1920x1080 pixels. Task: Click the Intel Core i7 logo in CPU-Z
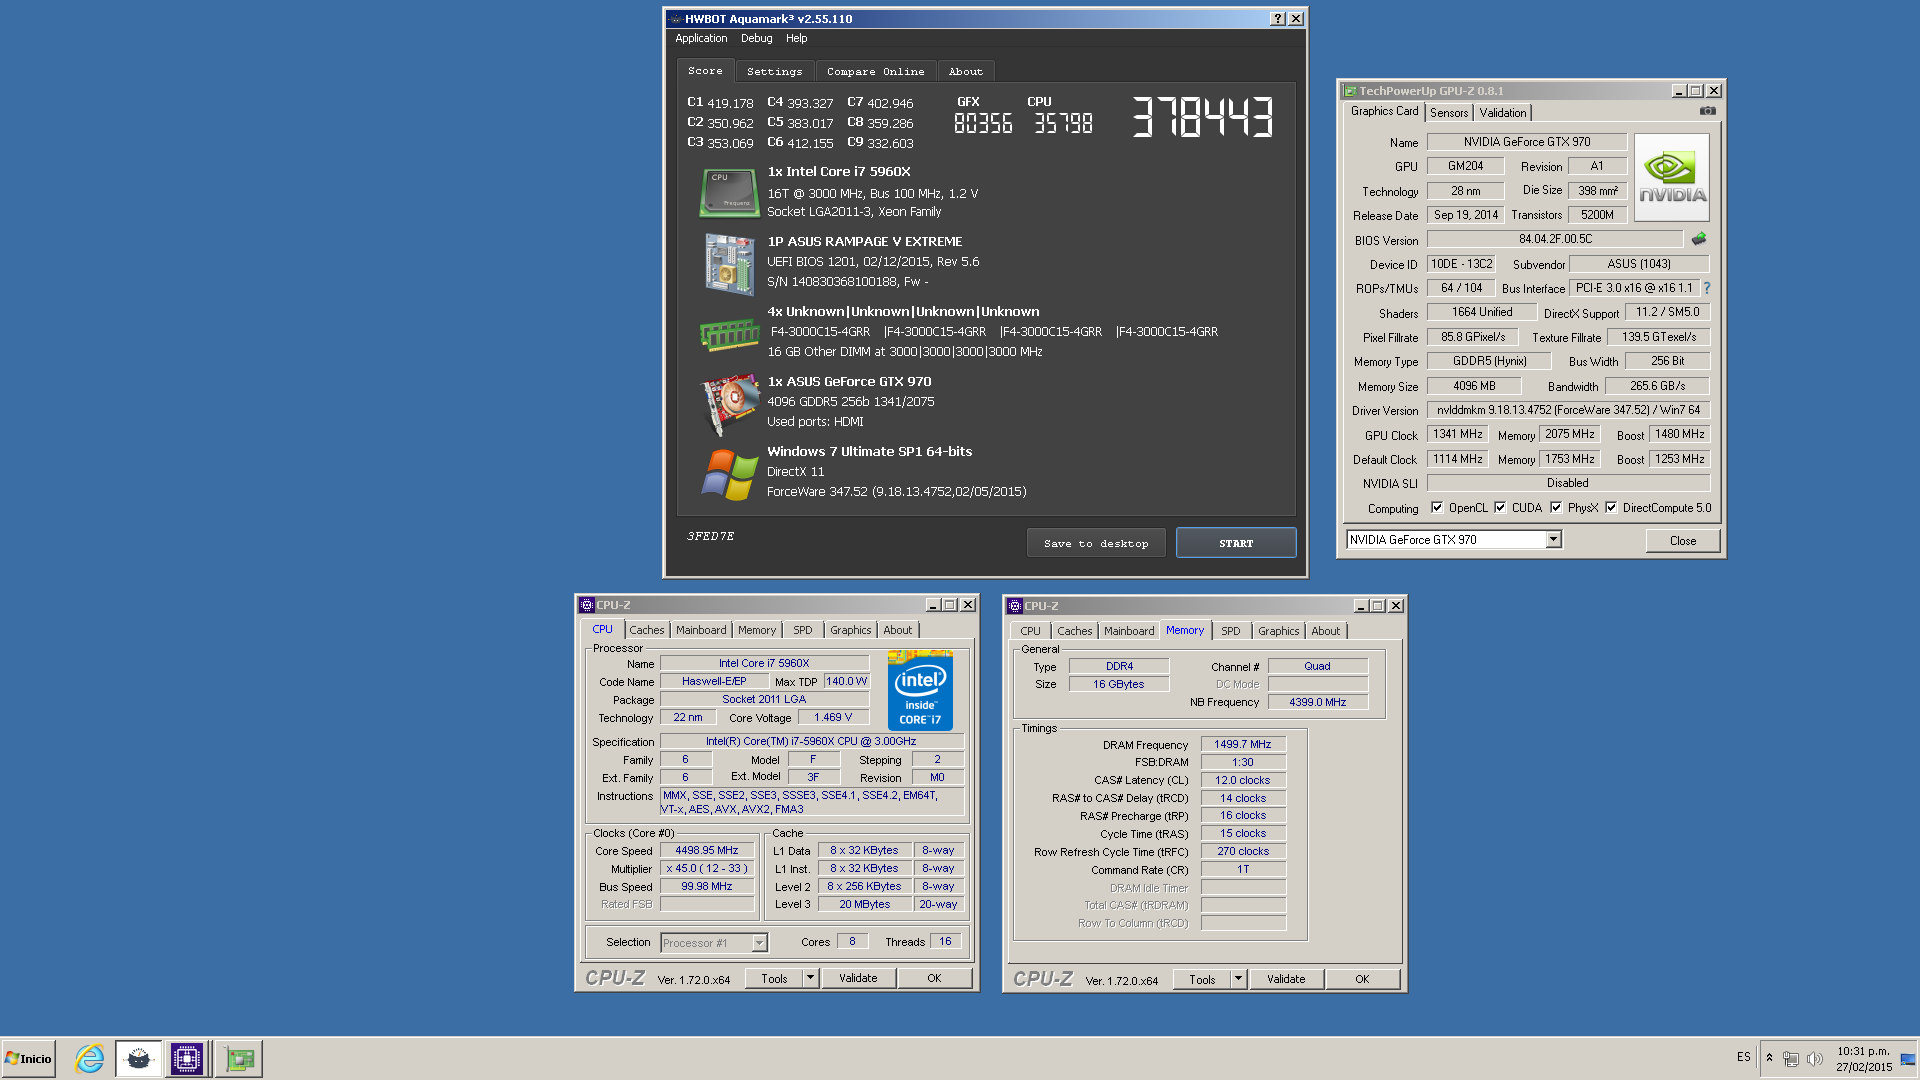click(x=920, y=690)
